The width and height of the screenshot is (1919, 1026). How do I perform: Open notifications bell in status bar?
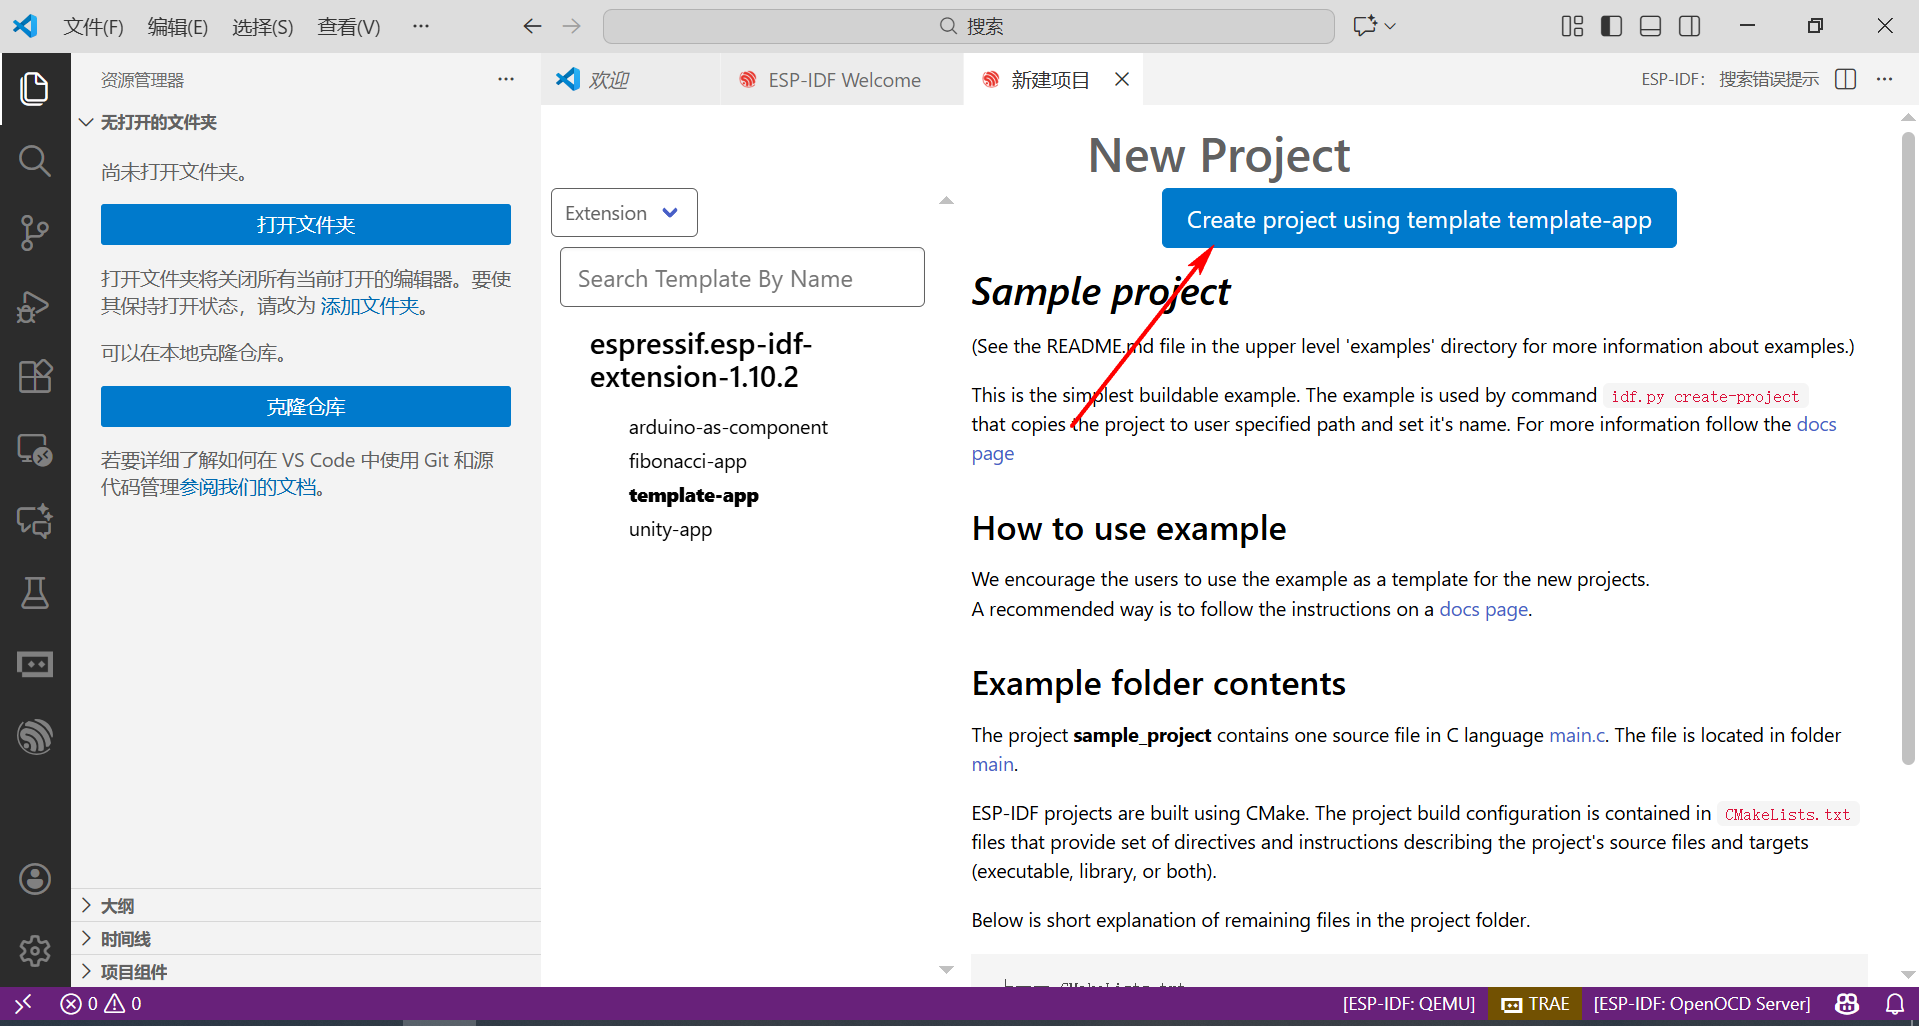click(x=1894, y=1003)
